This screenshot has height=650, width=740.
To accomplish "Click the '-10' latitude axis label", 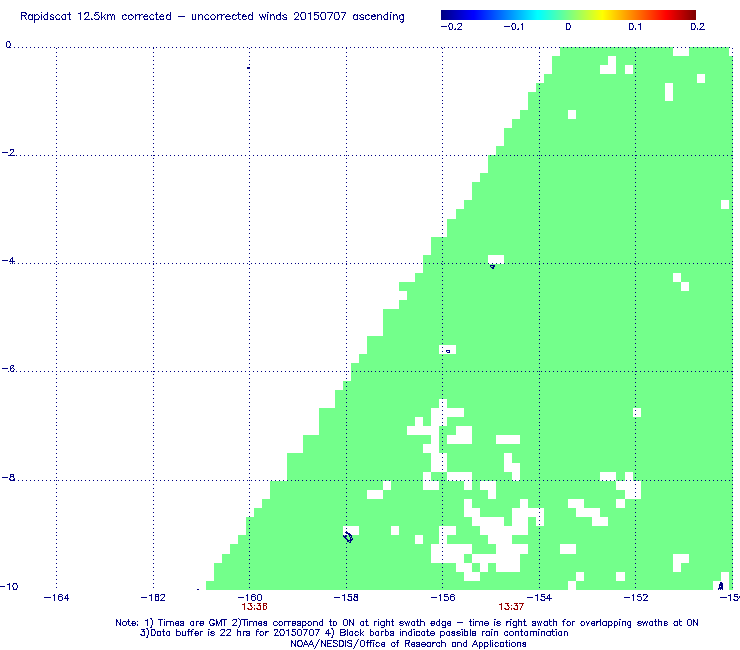I will click(x=9, y=586).
